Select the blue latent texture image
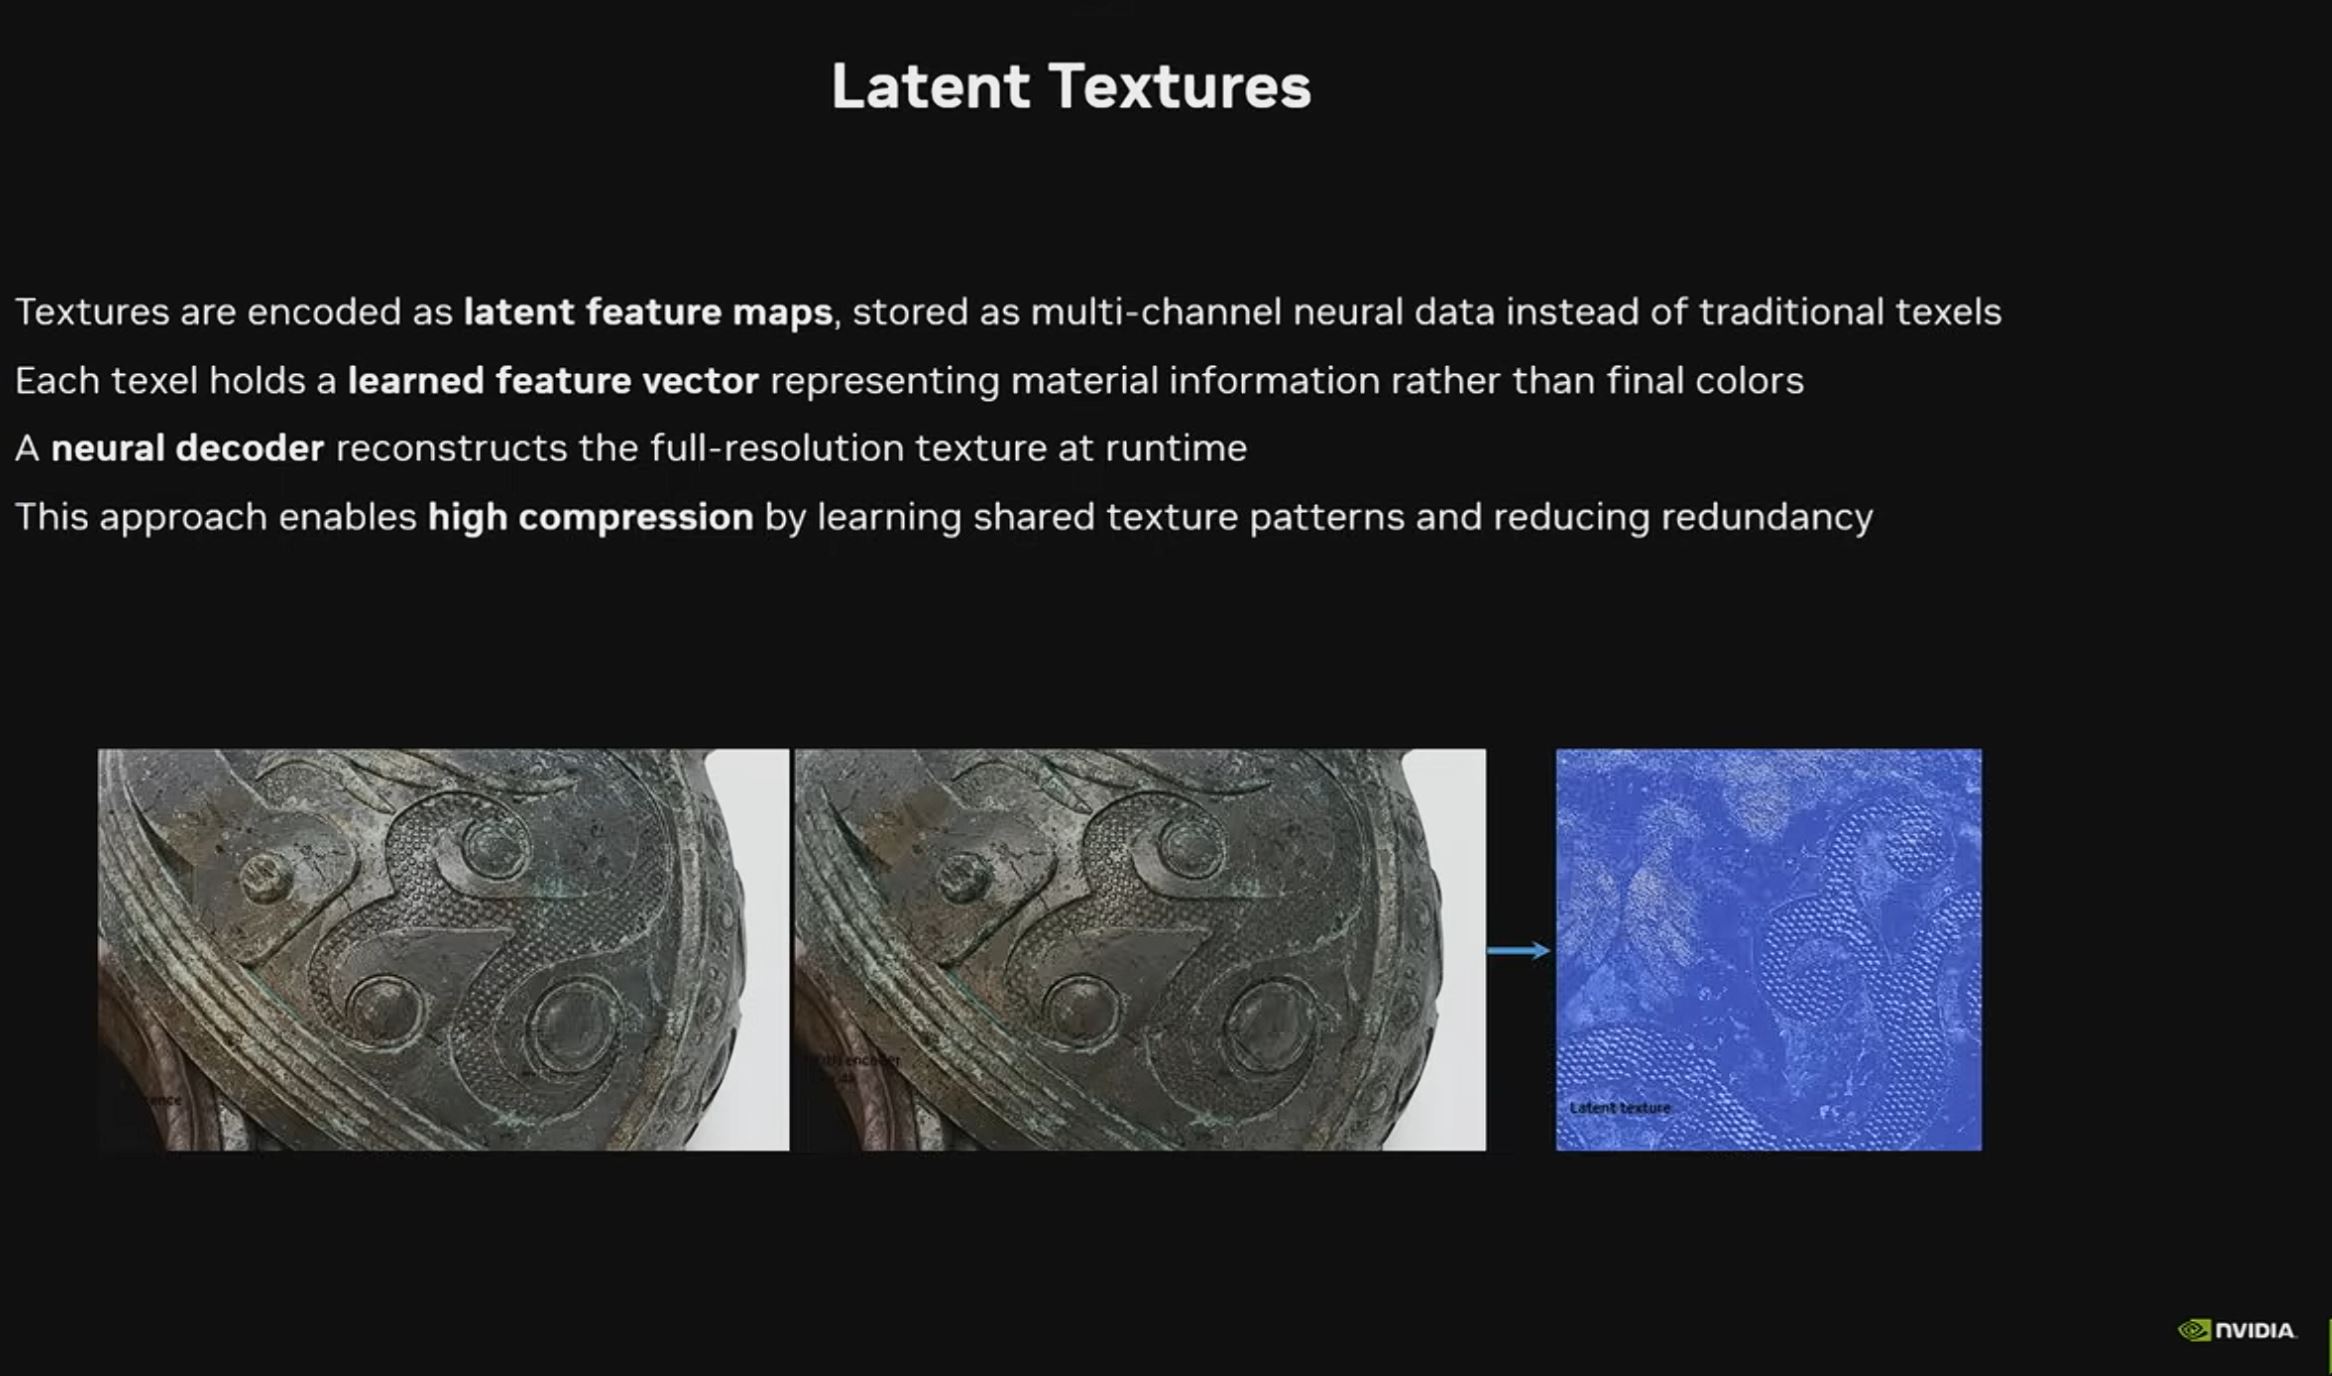Image resolution: width=2332 pixels, height=1376 pixels. click(1768, 949)
